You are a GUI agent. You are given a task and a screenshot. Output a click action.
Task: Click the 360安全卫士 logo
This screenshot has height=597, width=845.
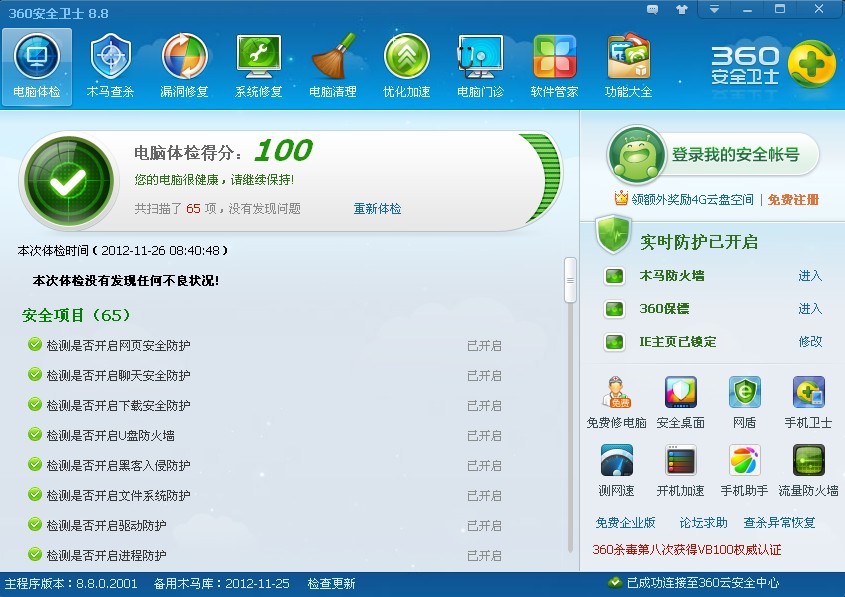click(x=772, y=65)
